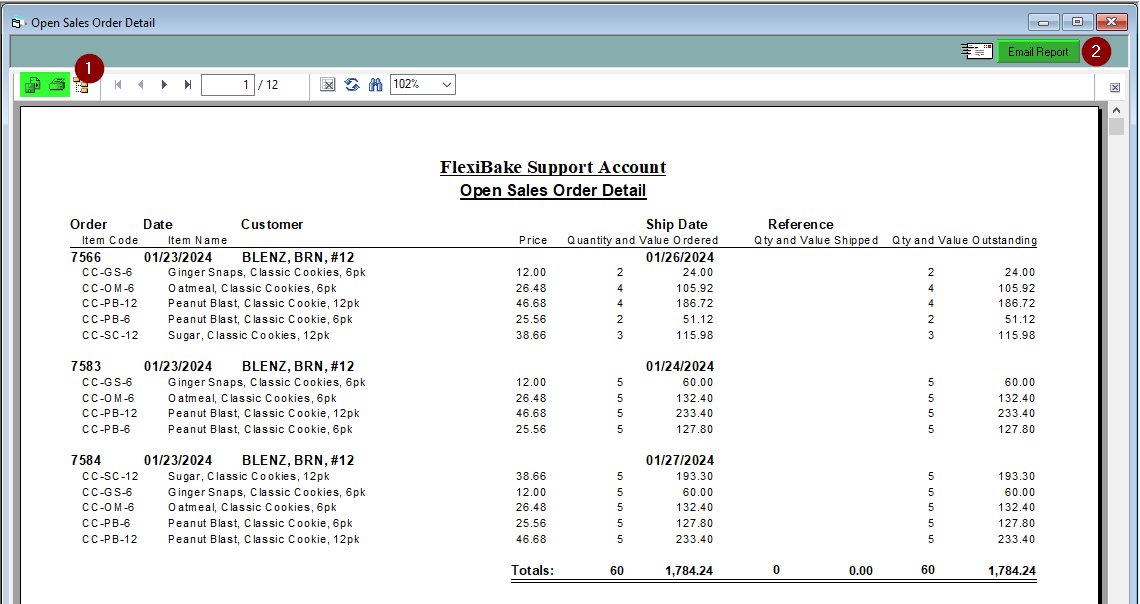
Task: Click Oatmeal, Classic Cookies, 6pk in order 7583
Action: click(252, 398)
